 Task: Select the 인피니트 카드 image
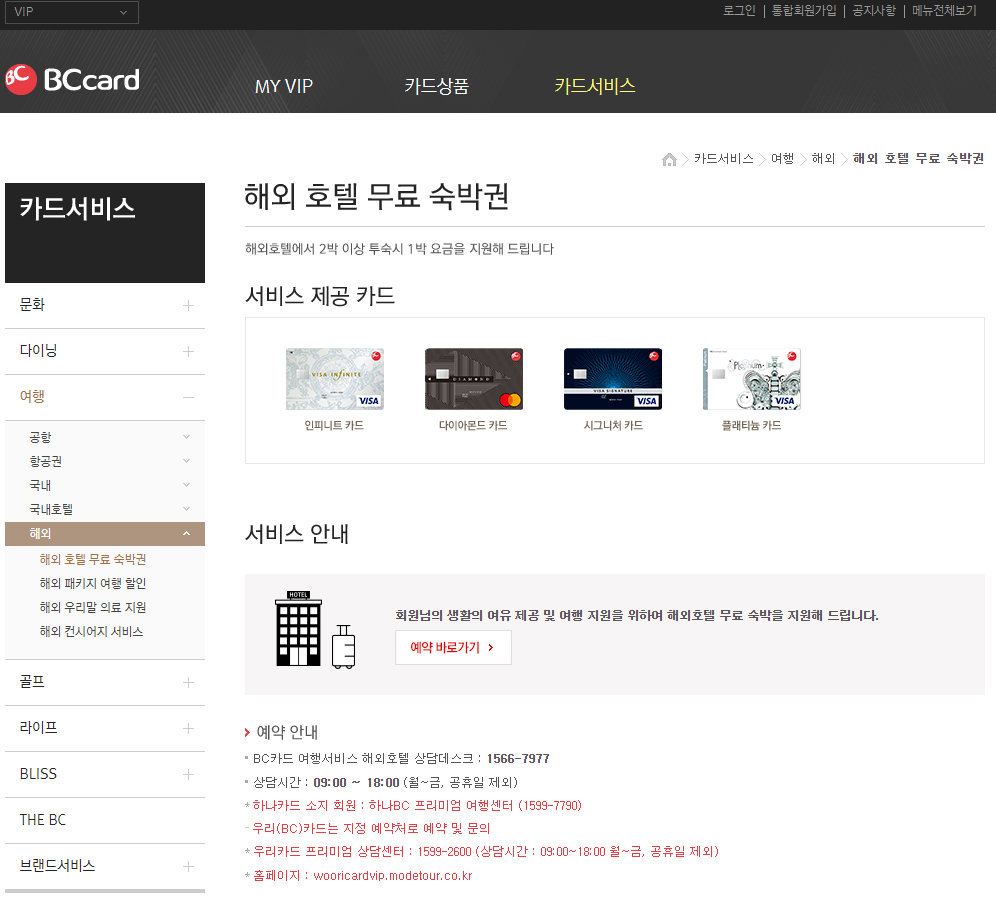coord(334,378)
